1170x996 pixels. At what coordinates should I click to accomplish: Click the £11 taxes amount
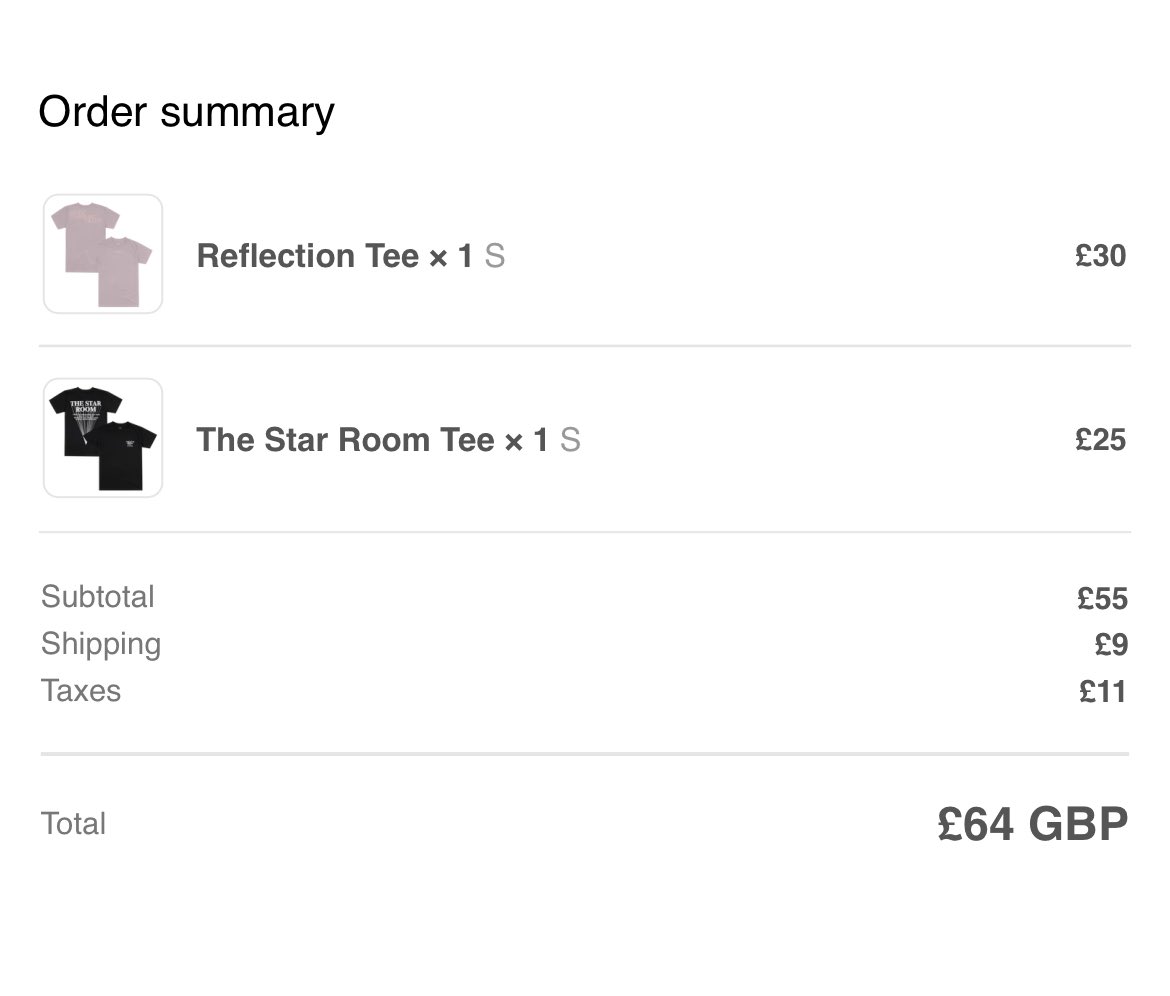pyautogui.click(x=1103, y=692)
